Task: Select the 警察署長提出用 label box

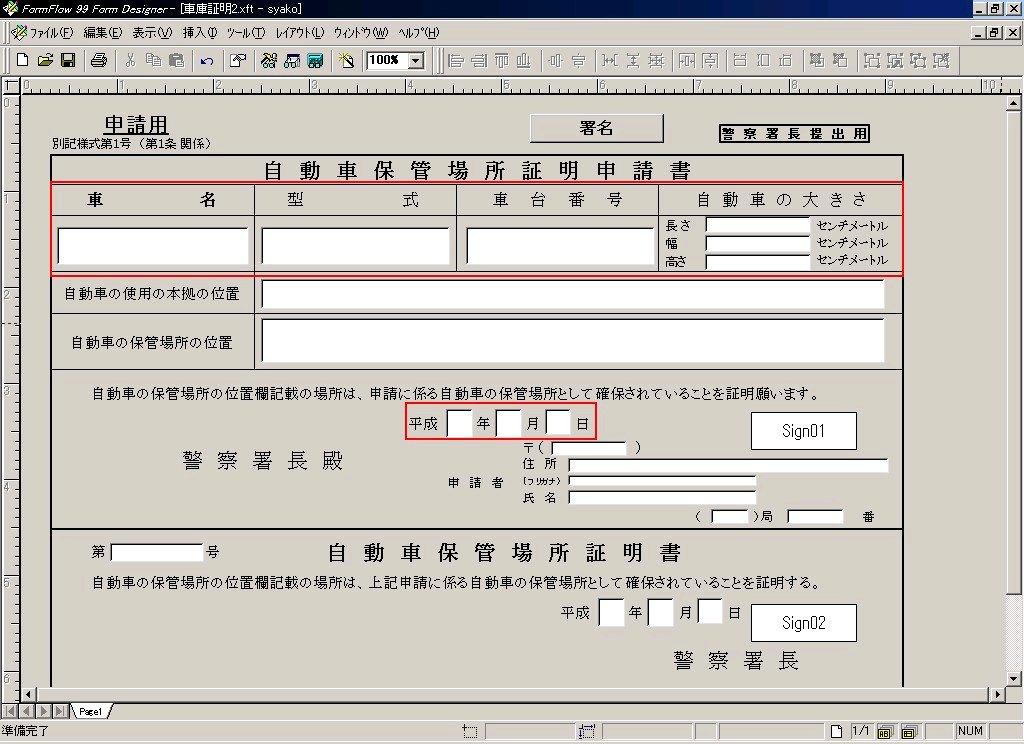Action: point(794,134)
